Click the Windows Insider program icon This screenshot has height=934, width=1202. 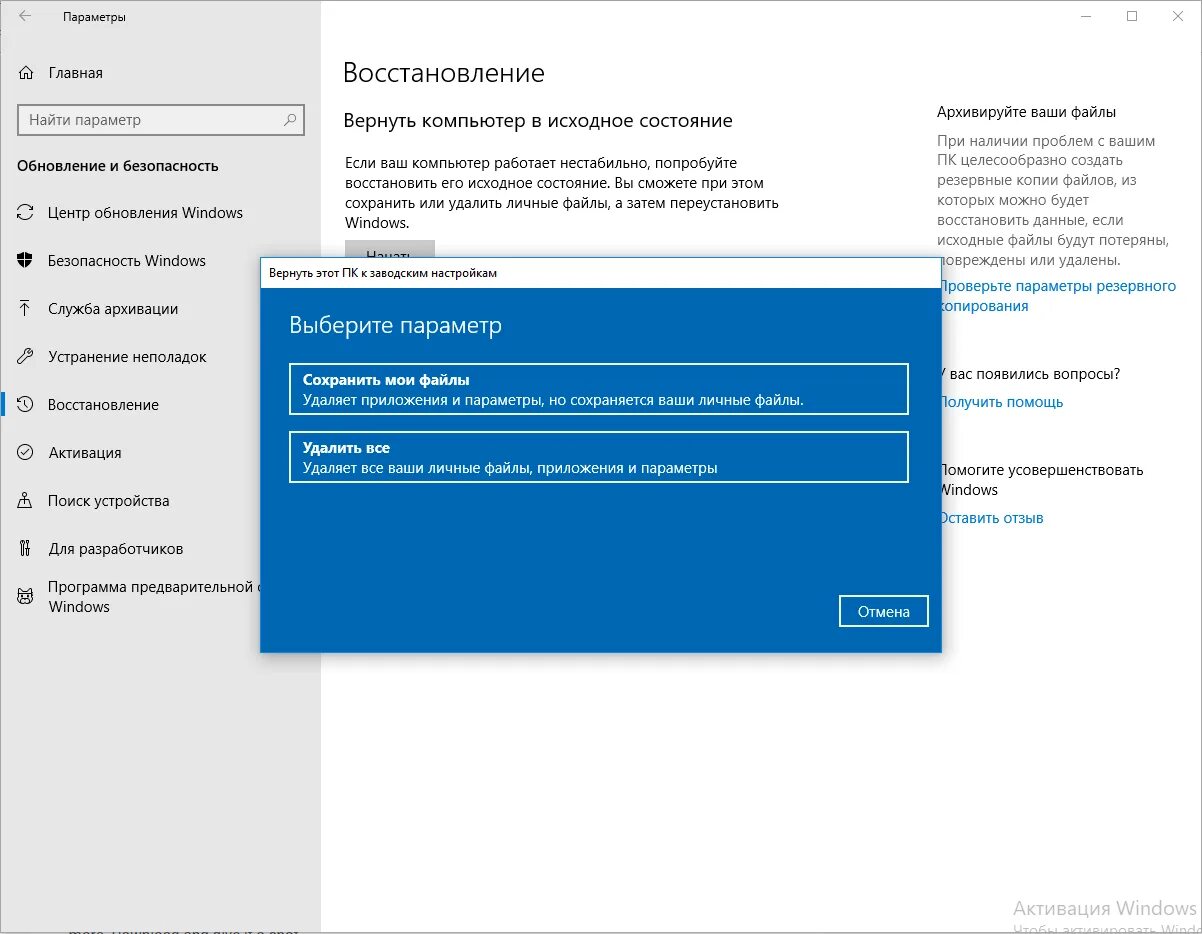pos(26,597)
